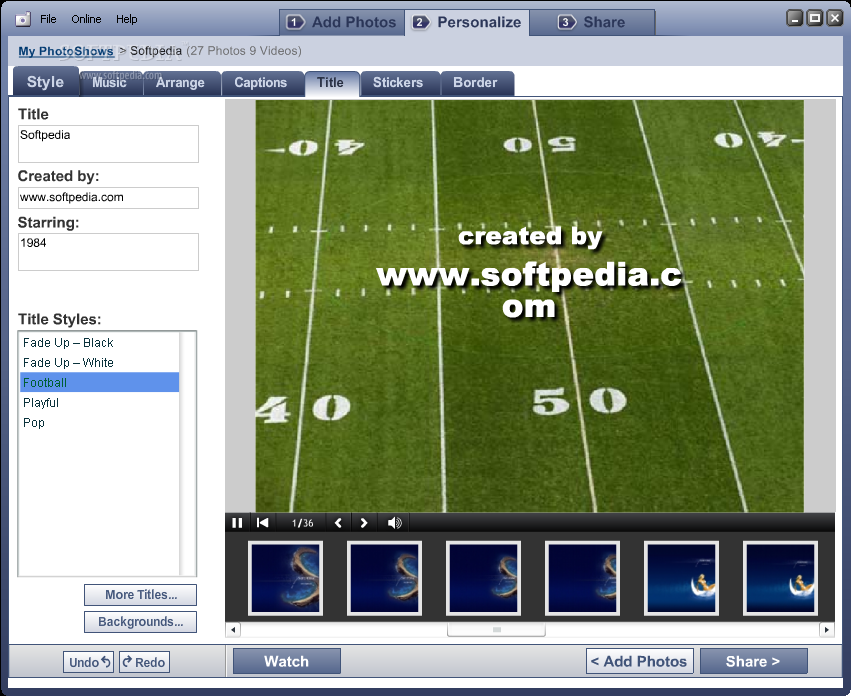
Task: Switch to the Stickers tab
Action: (398, 83)
